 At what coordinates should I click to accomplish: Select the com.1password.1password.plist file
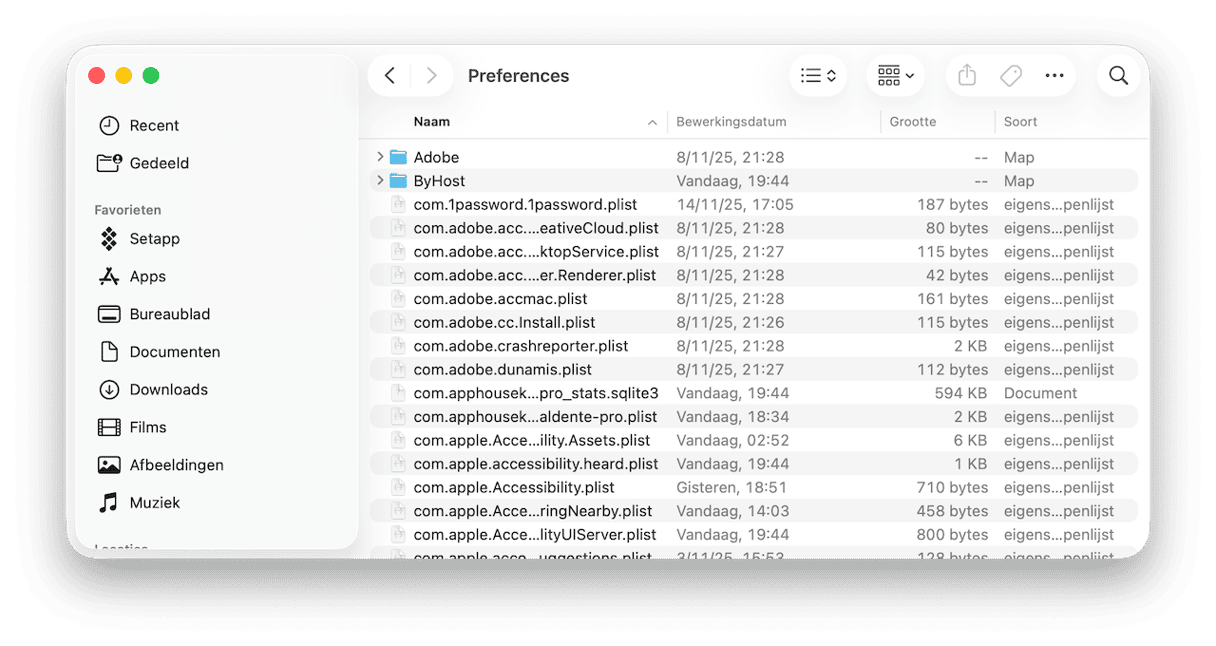525,205
